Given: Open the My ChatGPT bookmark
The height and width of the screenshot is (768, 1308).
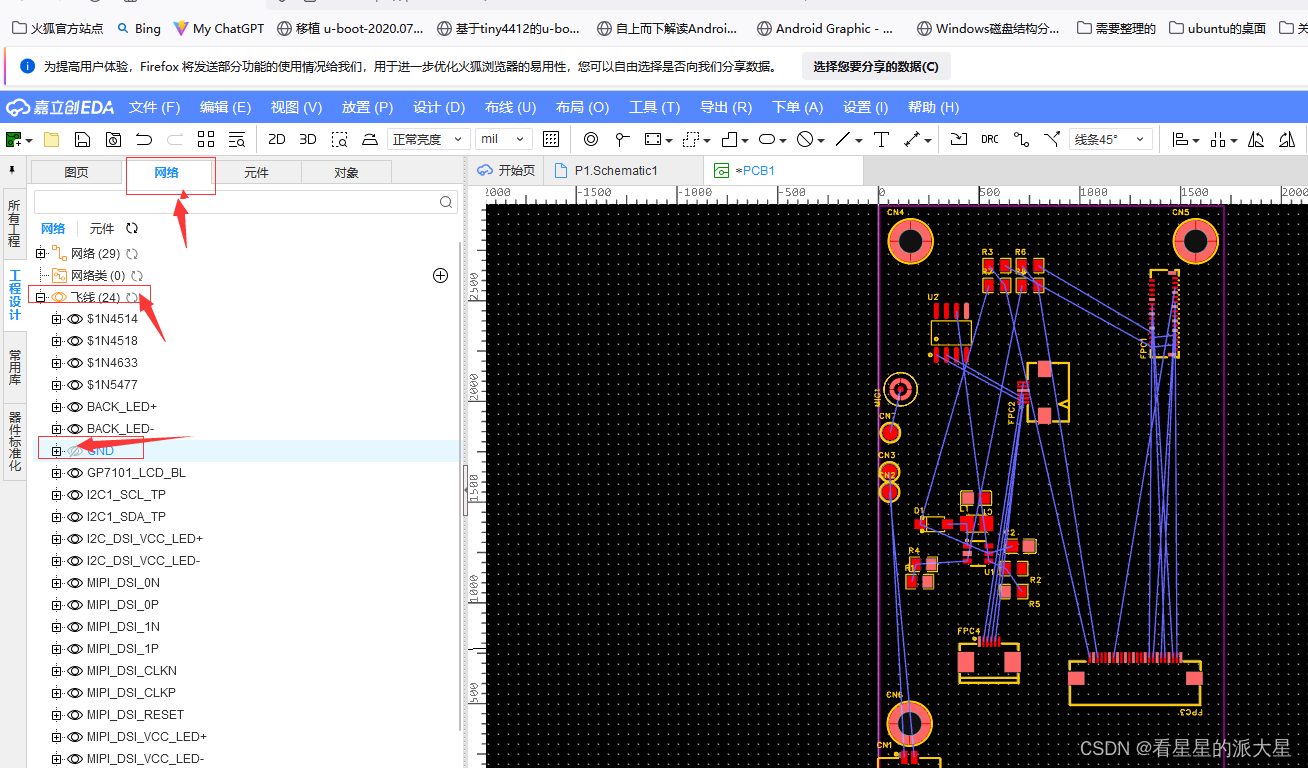Looking at the screenshot, I should click(x=218, y=28).
